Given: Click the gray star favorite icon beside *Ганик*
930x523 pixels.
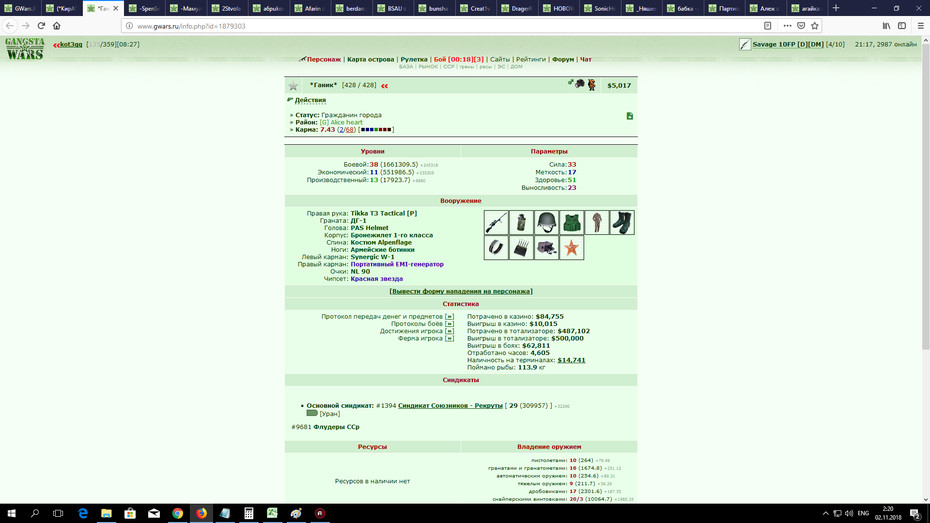Looking at the screenshot, I should [293, 86].
